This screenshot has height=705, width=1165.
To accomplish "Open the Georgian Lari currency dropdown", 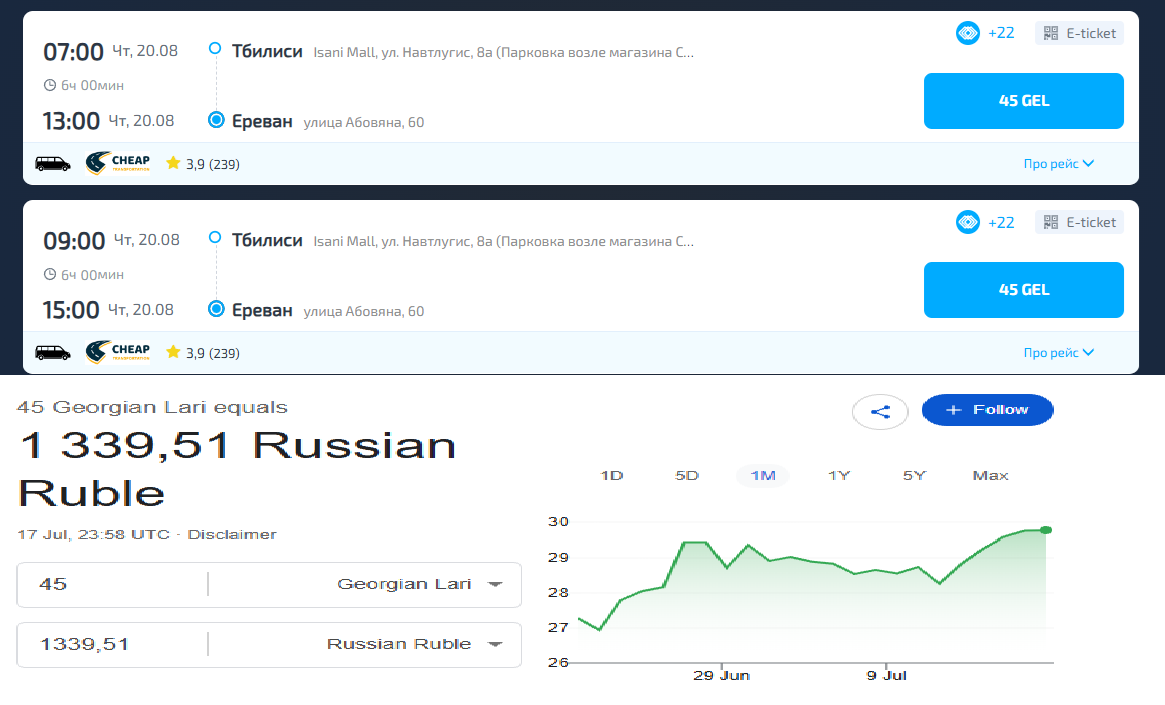I will [420, 584].
